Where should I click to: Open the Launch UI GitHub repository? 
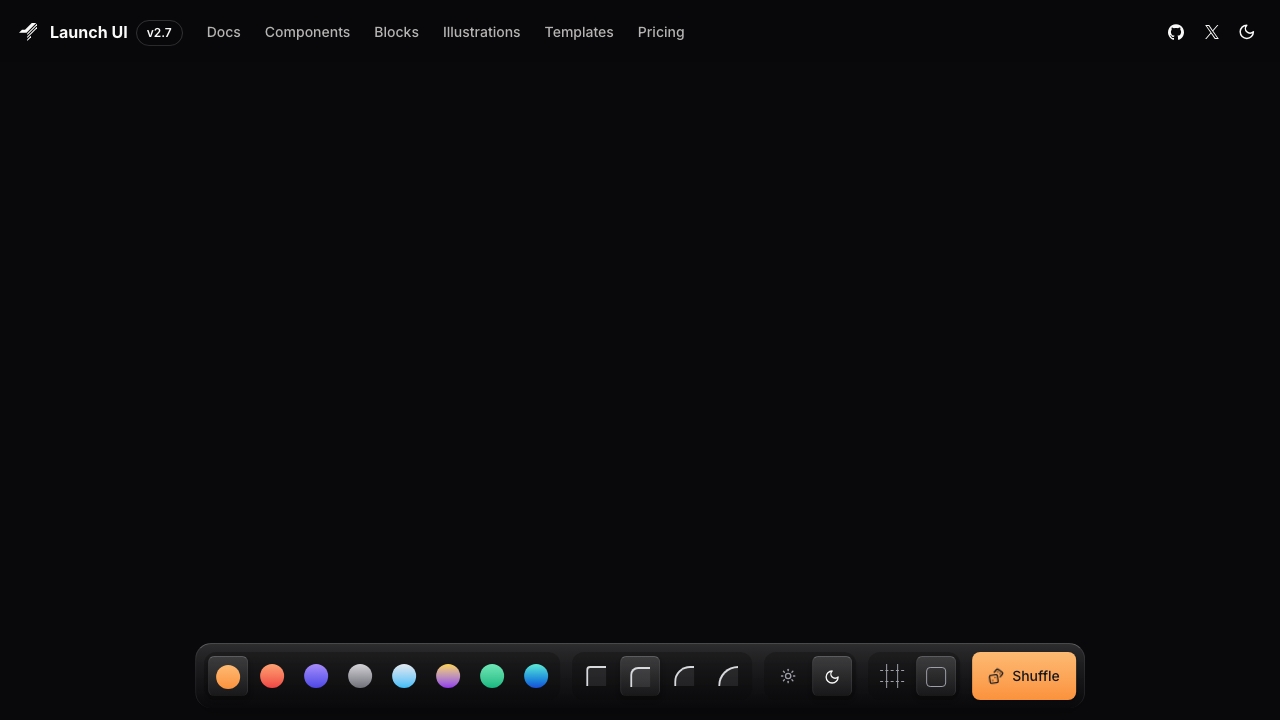tap(1176, 32)
